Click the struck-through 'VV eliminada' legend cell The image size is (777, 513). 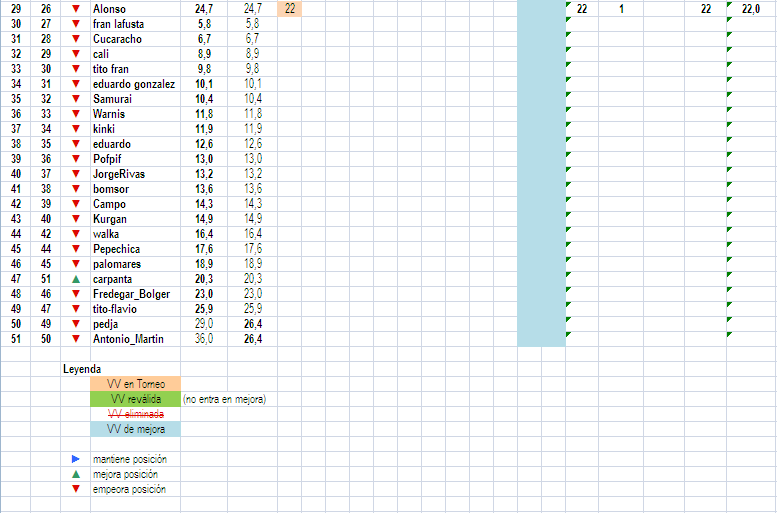[x=135, y=414]
